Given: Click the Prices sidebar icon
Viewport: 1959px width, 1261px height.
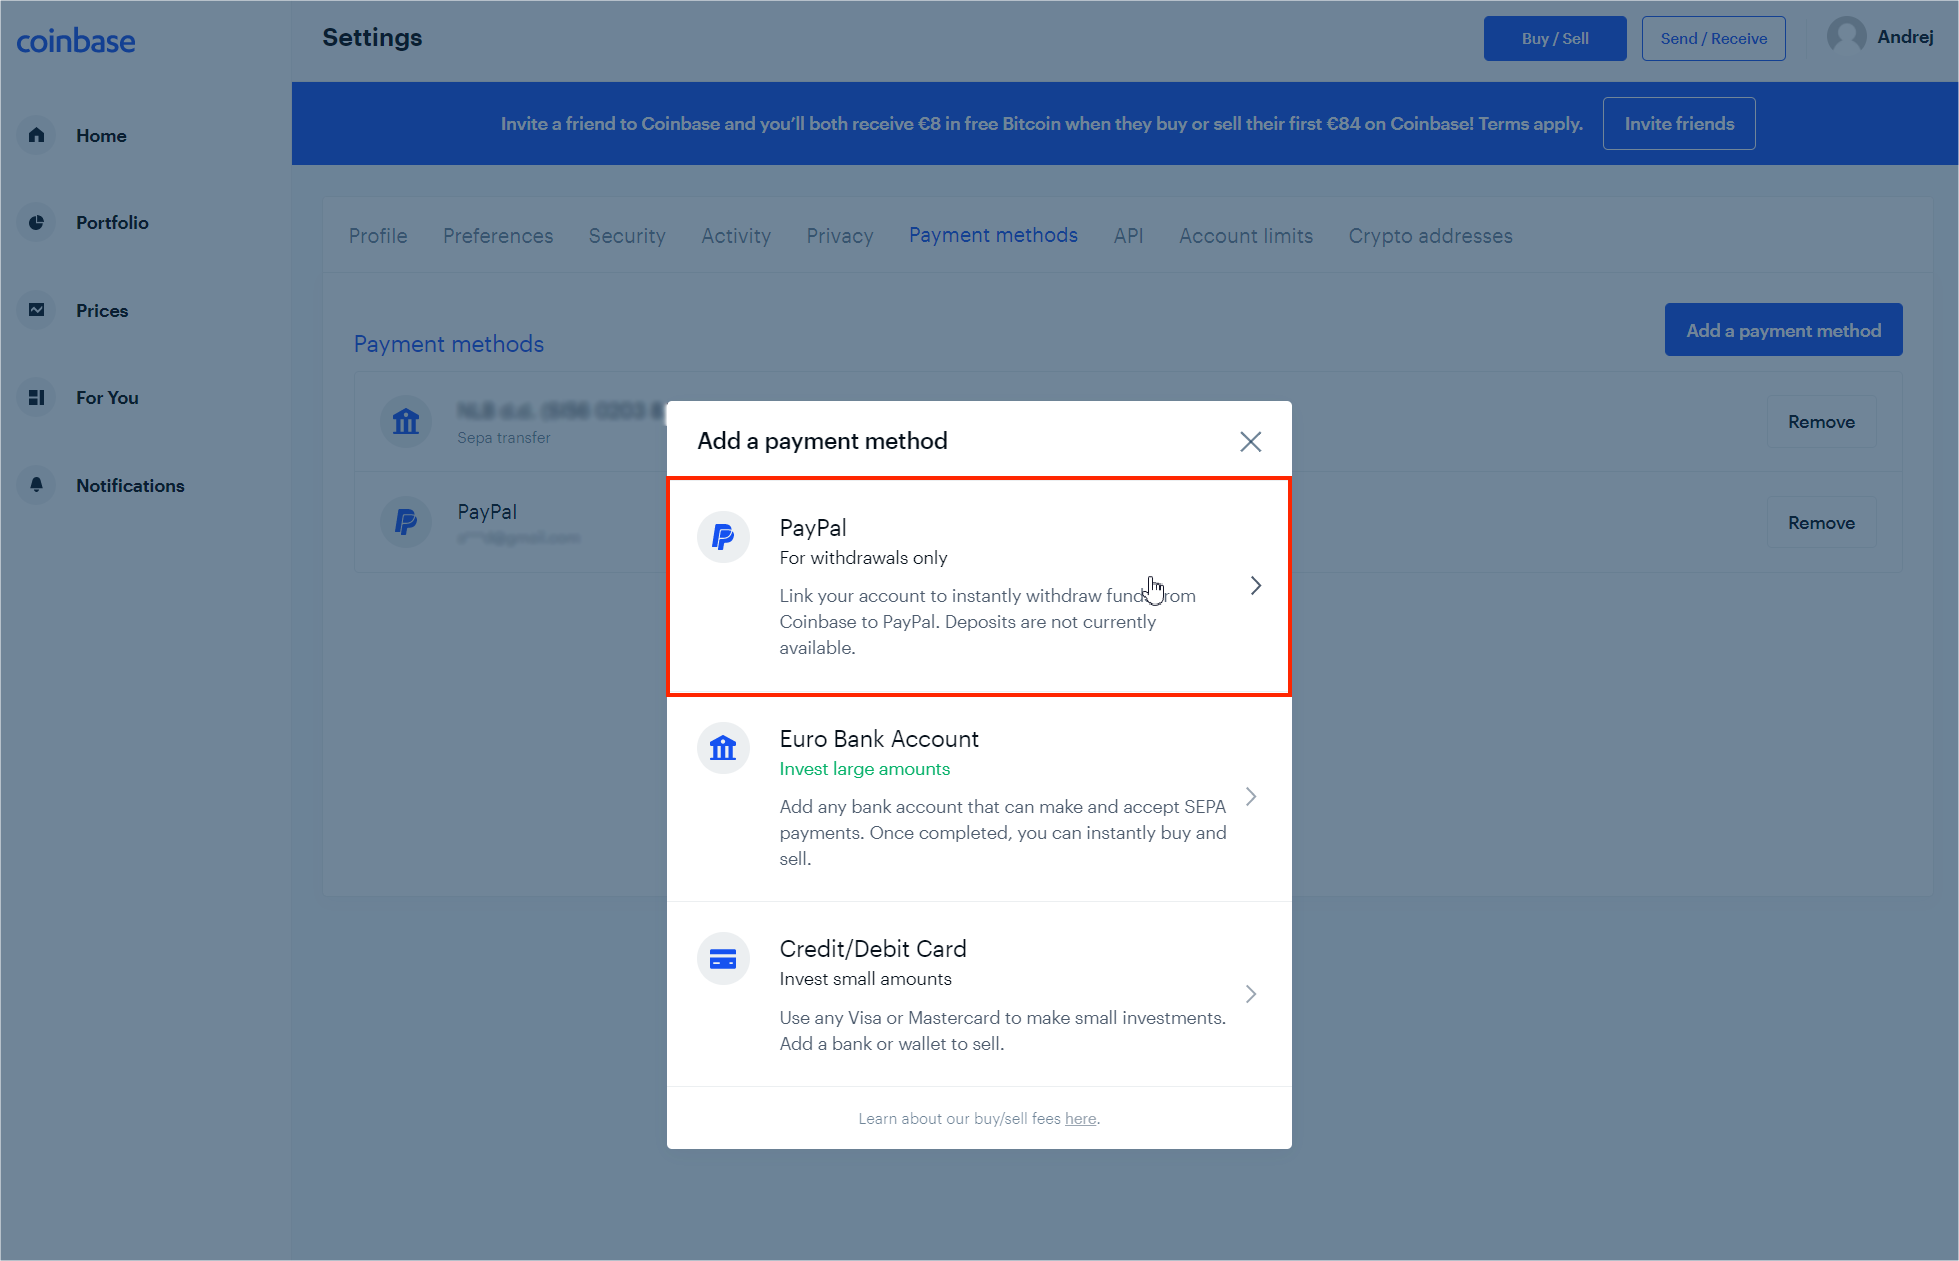Looking at the screenshot, I should point(37,310).
